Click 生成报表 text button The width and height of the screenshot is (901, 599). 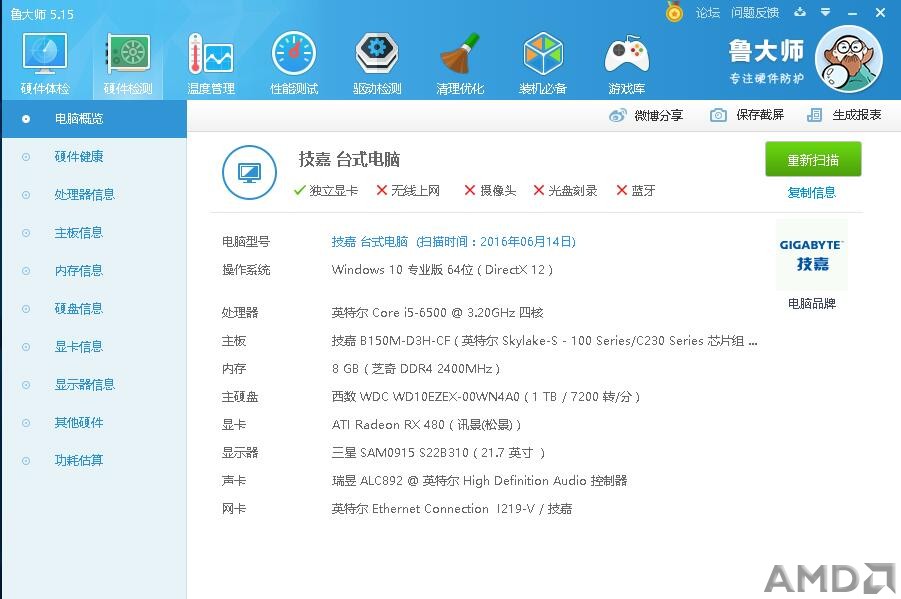(857, 115)
